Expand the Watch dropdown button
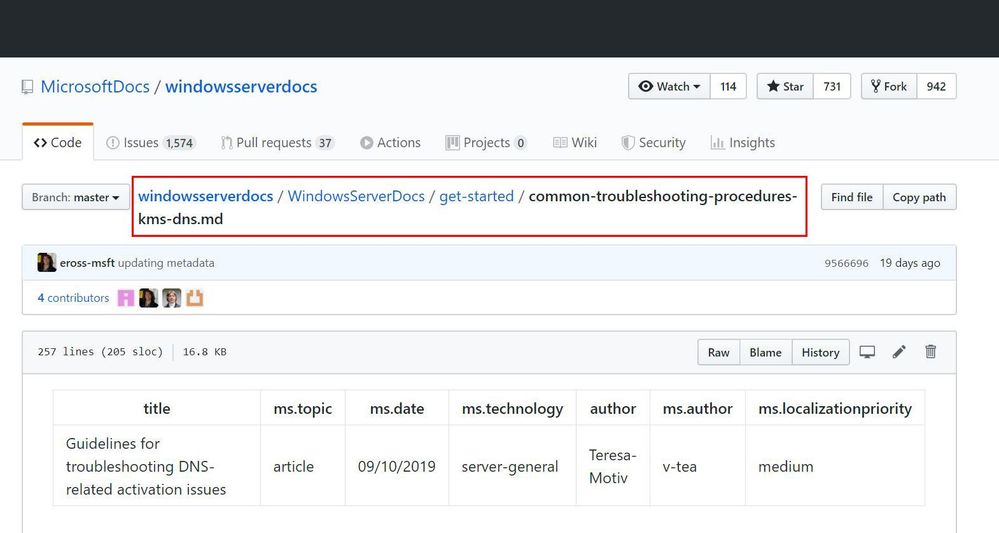Image resolution: width=999 pixels, height=533 pixels. (670, 87)
